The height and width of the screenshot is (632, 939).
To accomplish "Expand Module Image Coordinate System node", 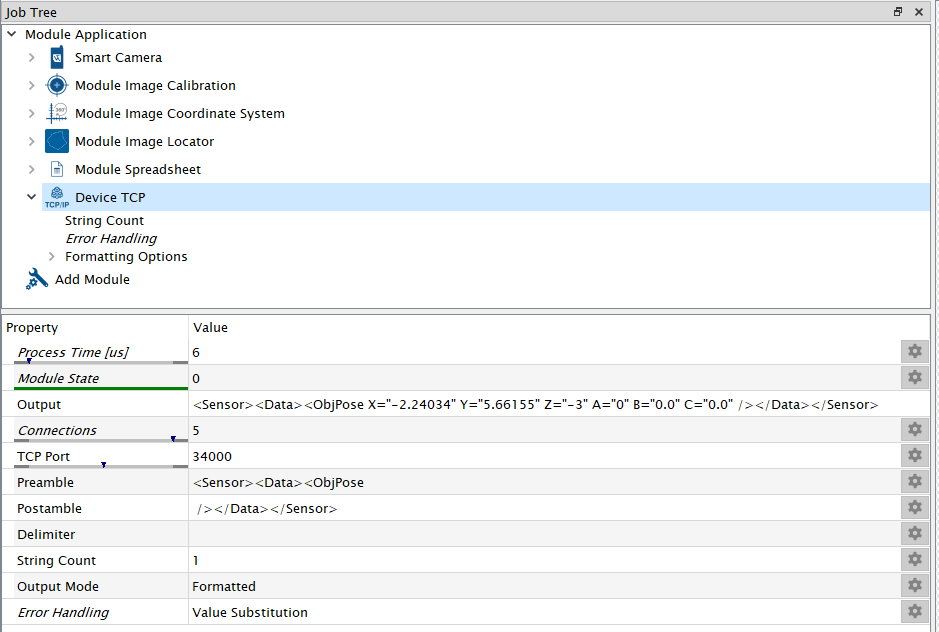I will (x=32, y=113).
